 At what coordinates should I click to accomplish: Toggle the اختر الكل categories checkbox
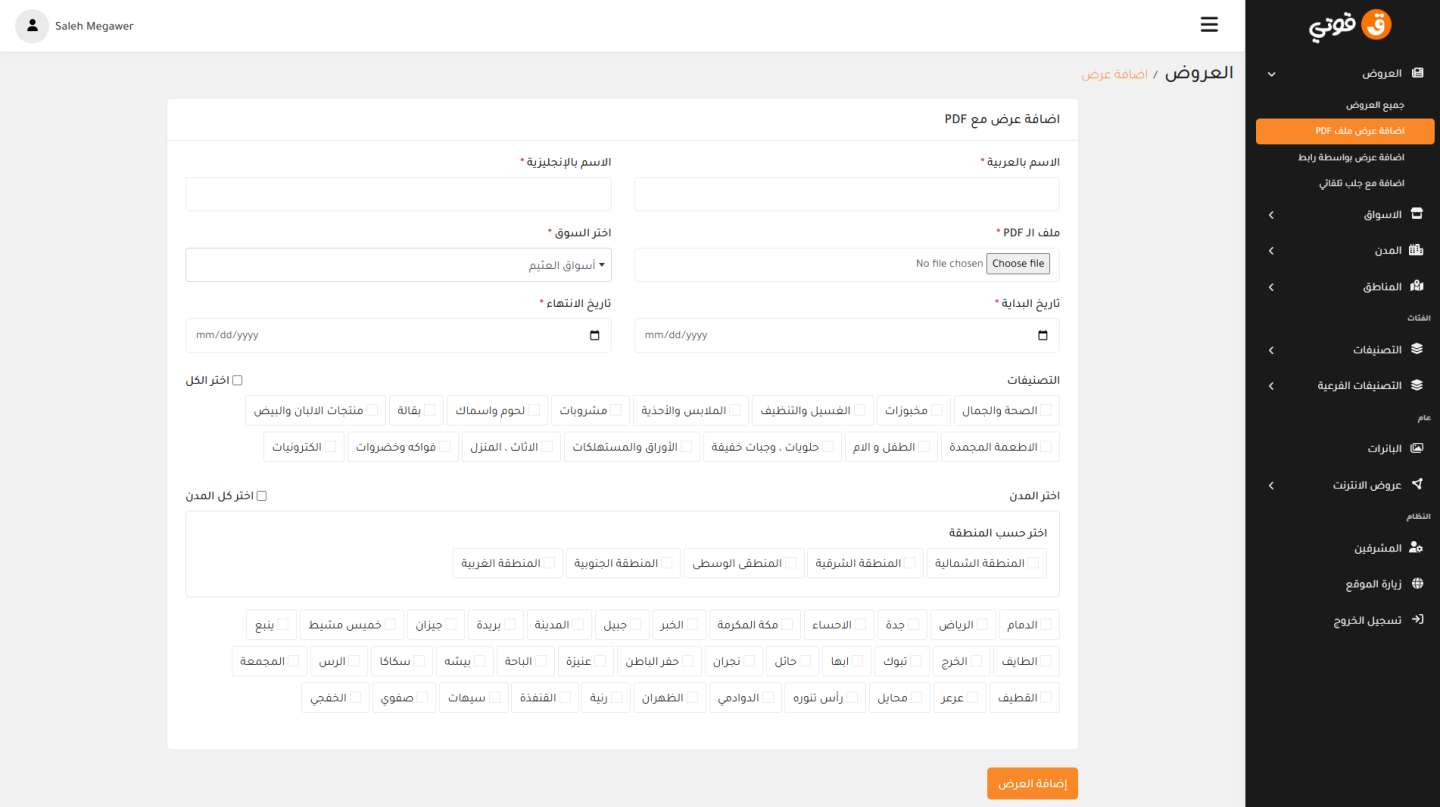[x=238, y=380]
